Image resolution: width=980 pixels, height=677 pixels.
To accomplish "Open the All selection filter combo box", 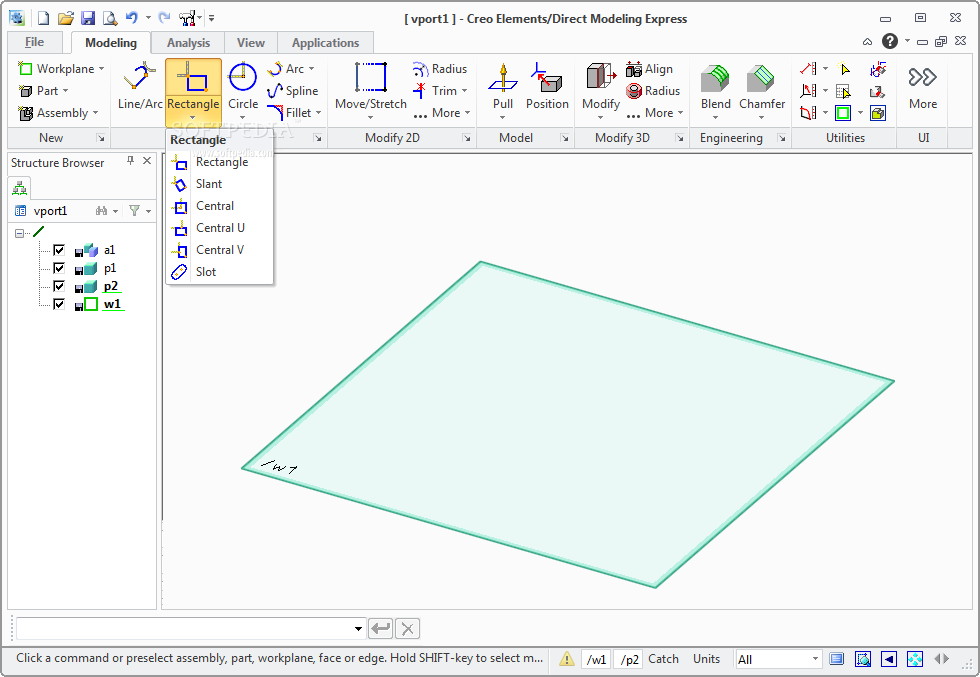I will (x=778, y=659).
